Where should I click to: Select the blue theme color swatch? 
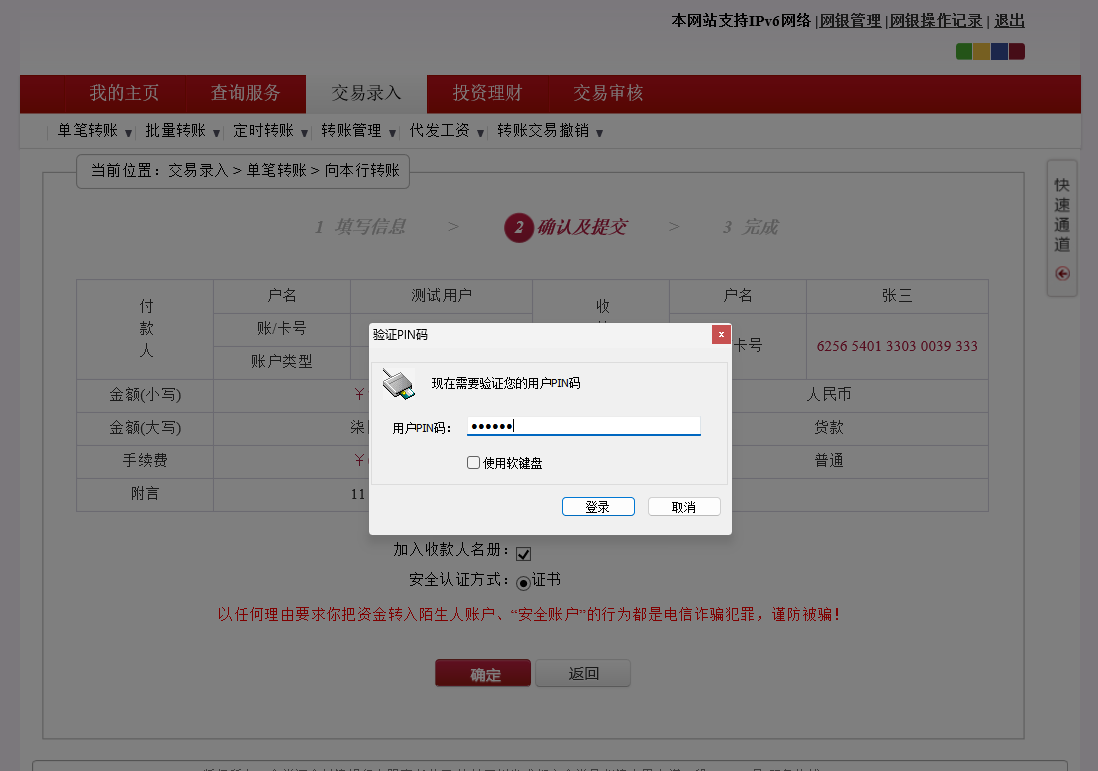(999, 52)
